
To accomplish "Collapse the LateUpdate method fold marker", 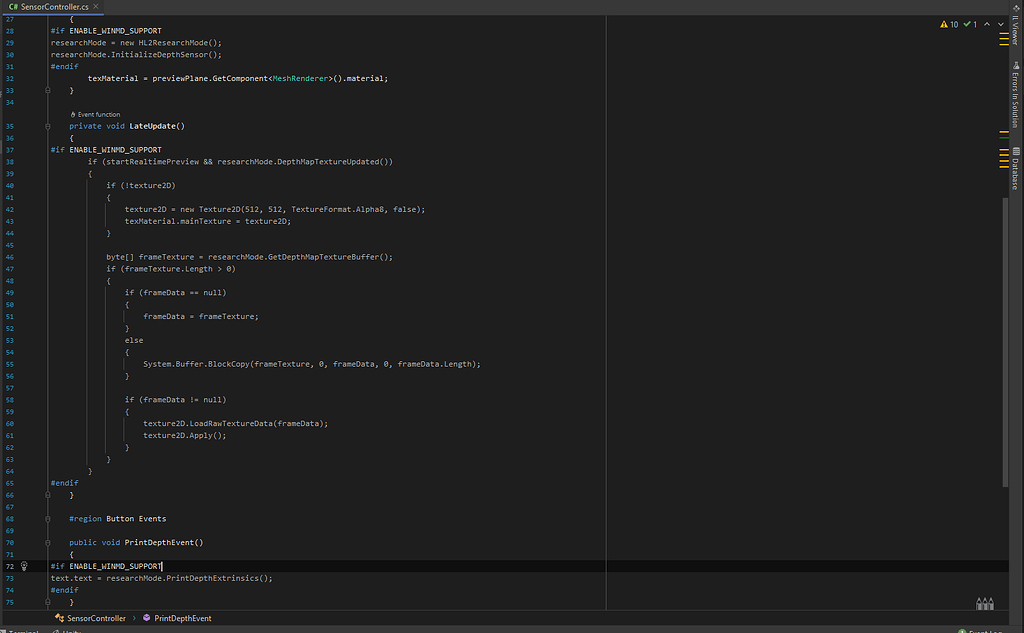I will 46,126.
